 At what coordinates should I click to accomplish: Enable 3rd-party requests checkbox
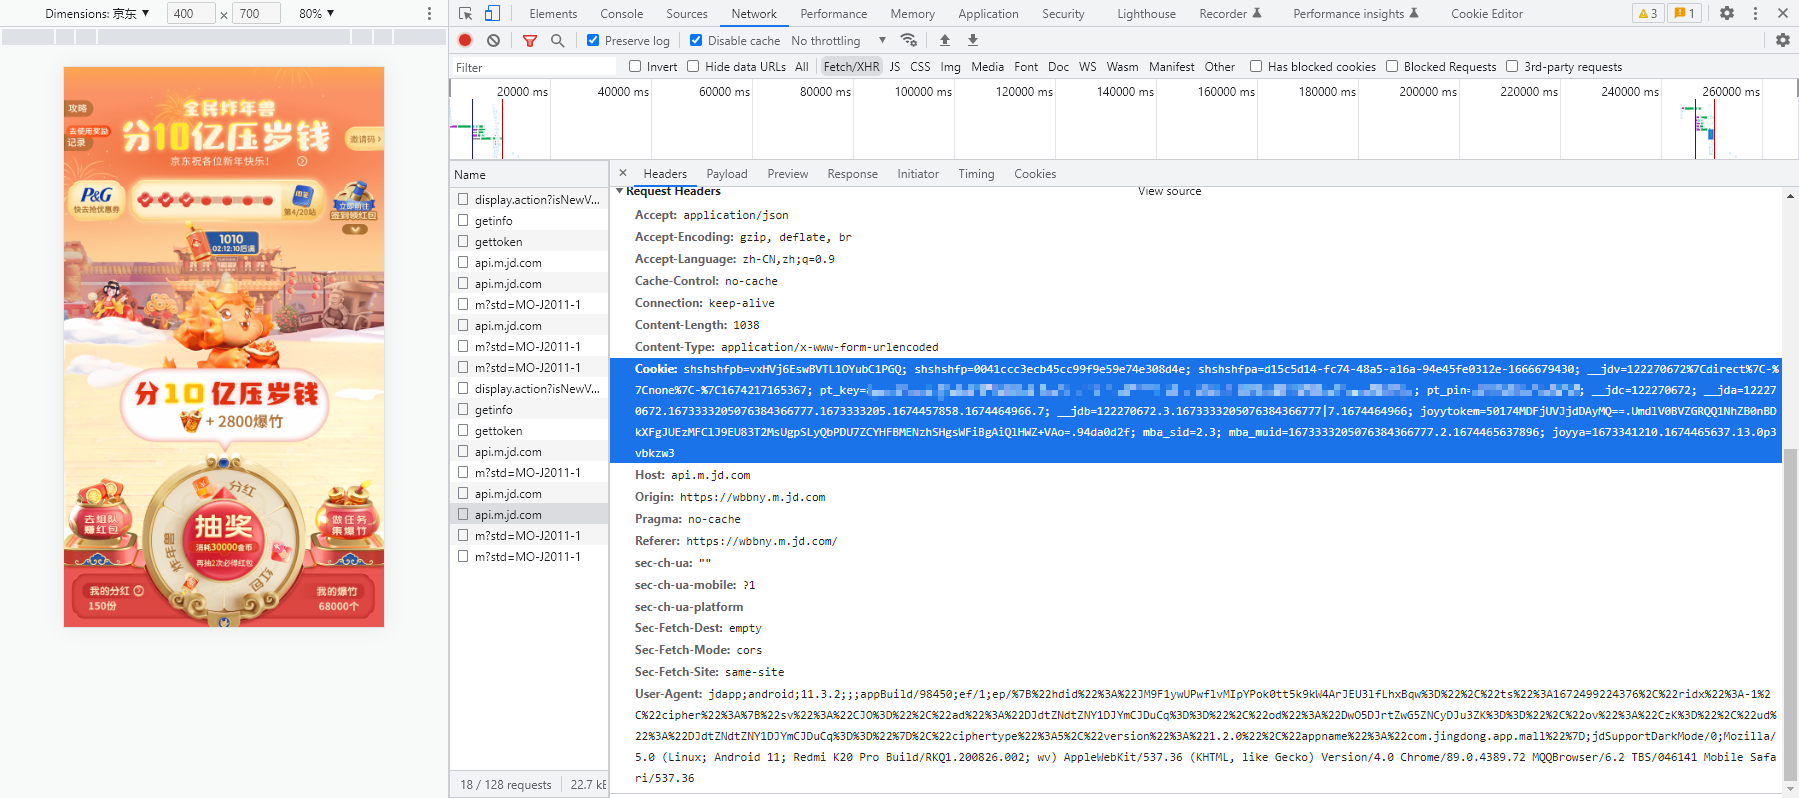[1512, 66]
